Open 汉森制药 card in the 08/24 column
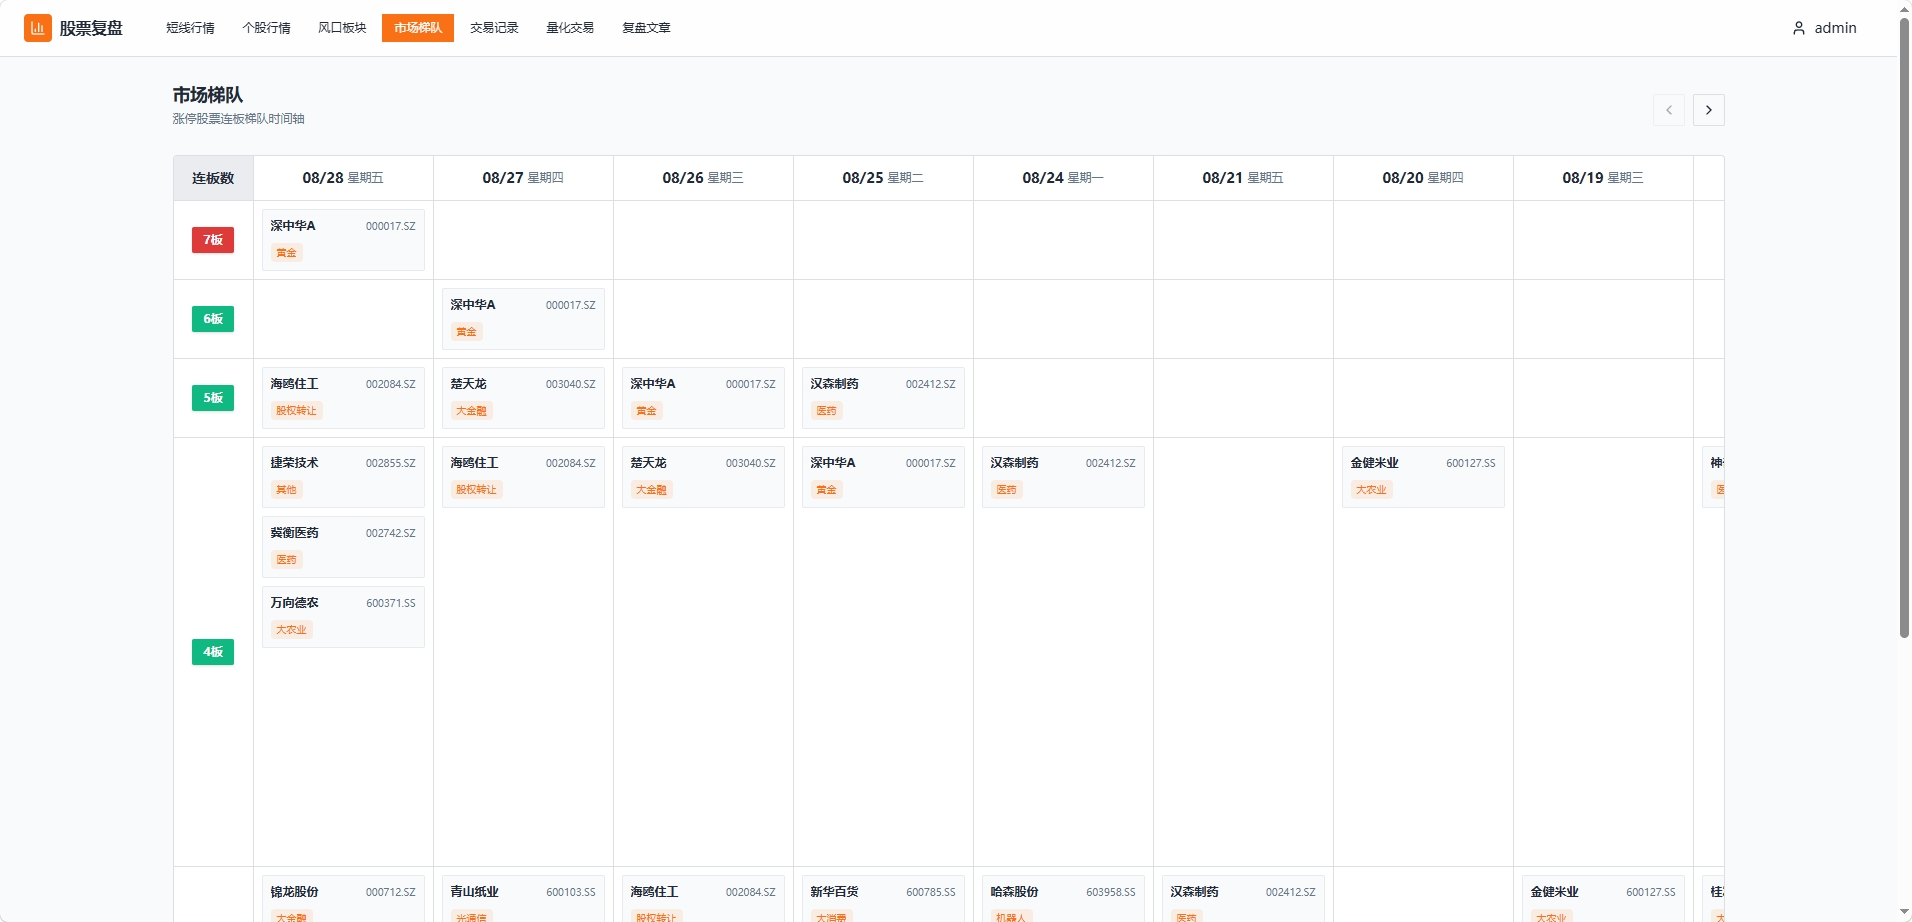 click(x=1063, y=477)
